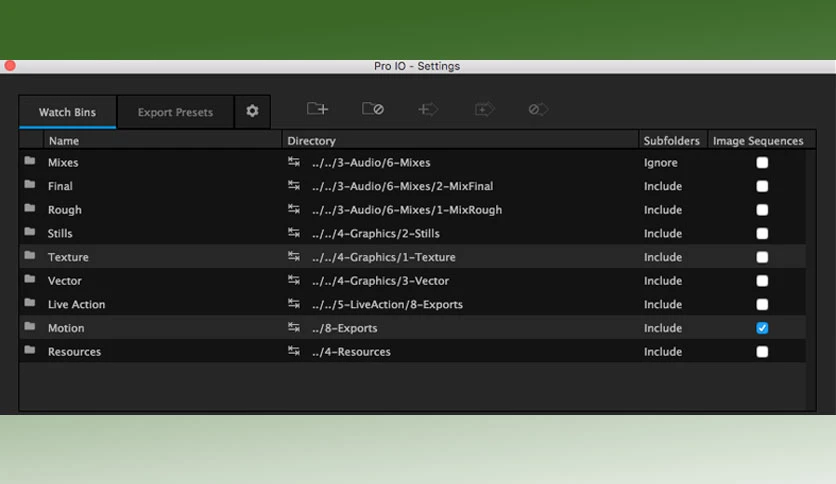Screen dimensions: 836x484
Task: Click the Texture row folder icon
Action: (30, 255)
